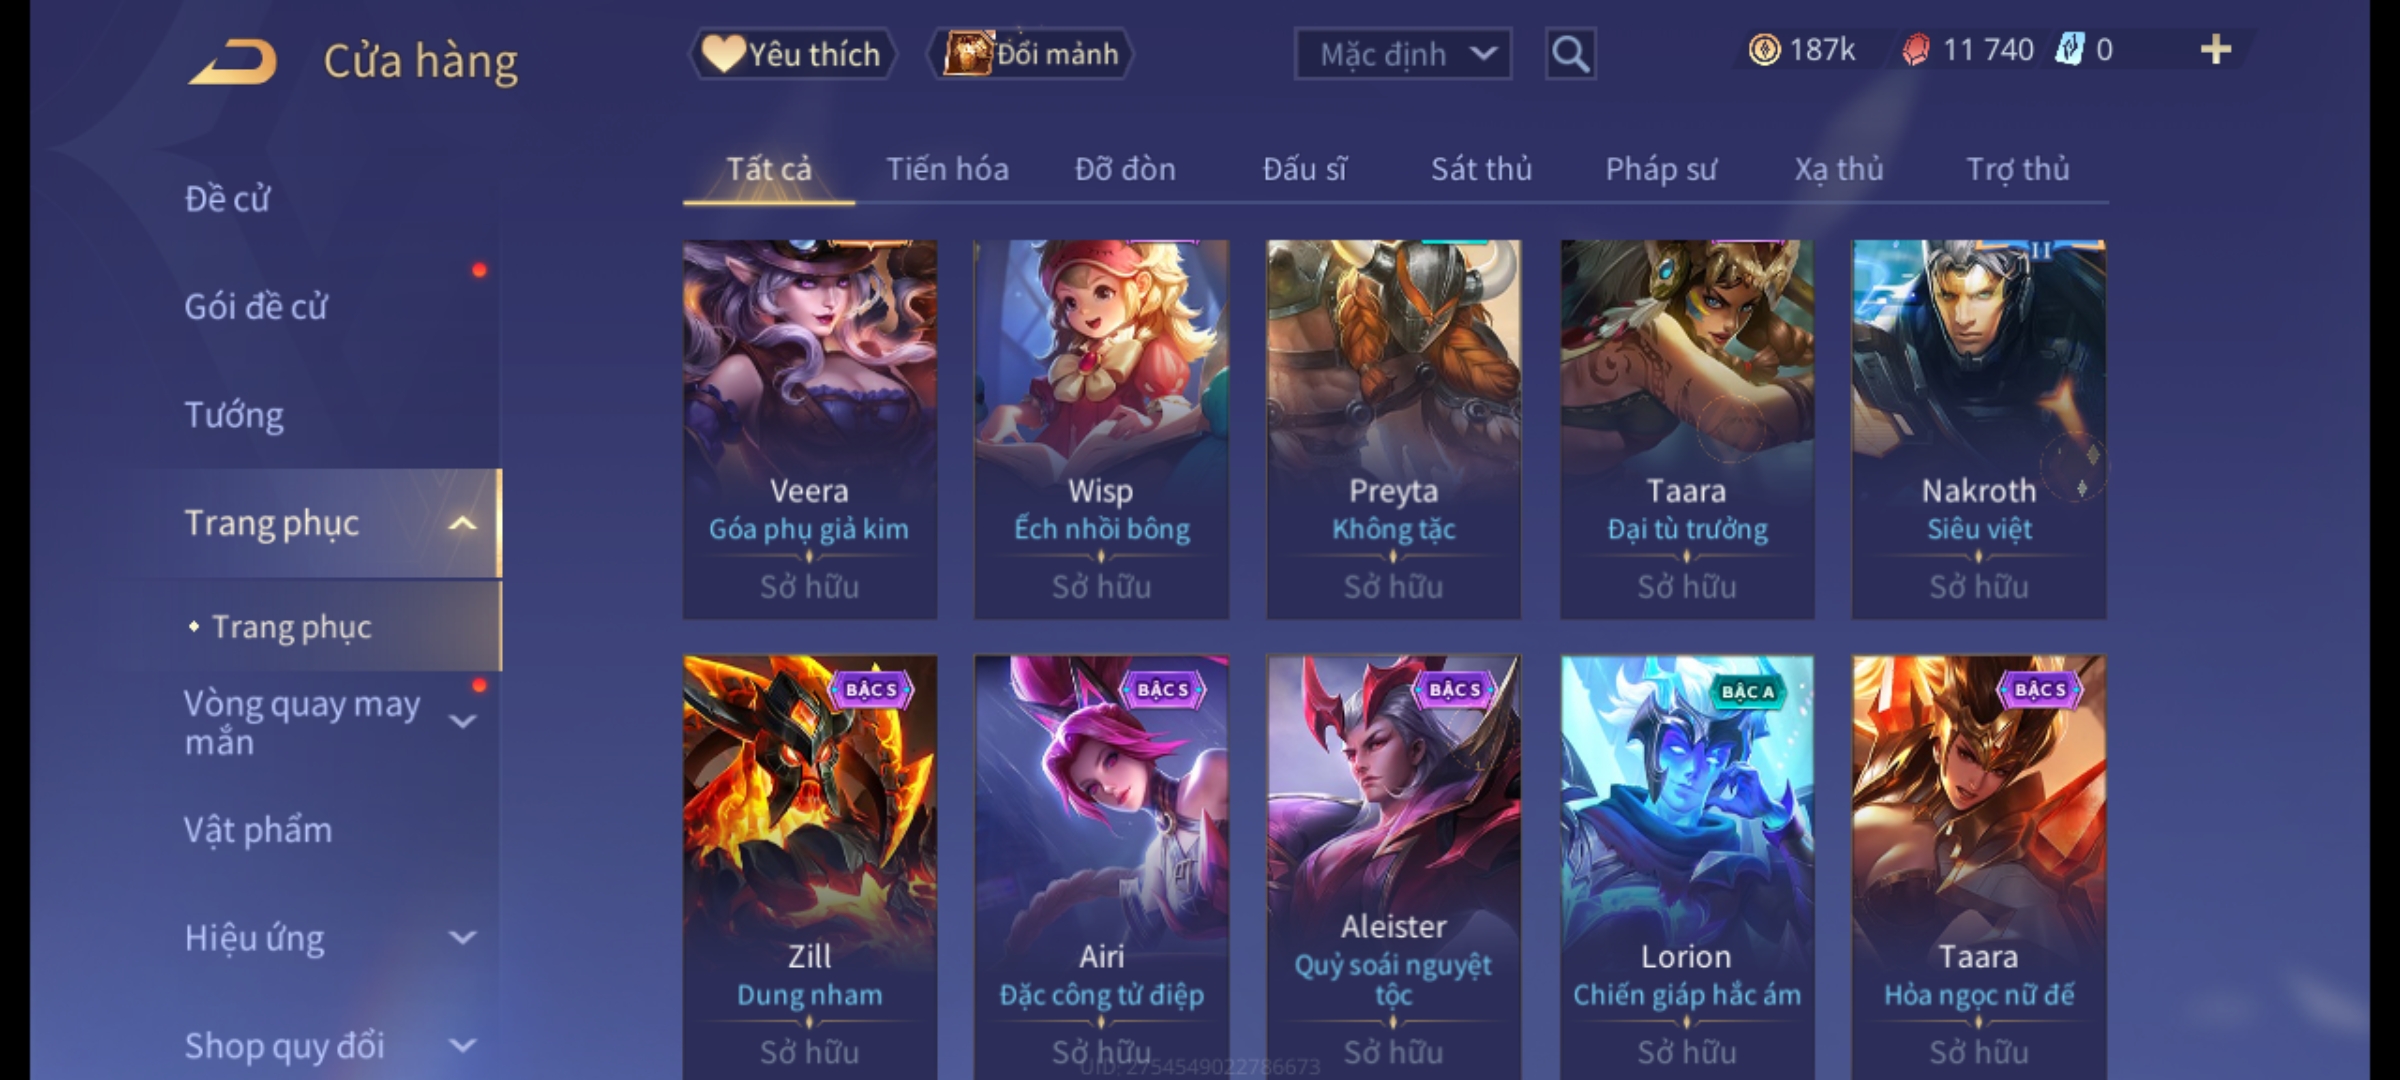Screen dimensions: 2400x1080
Task: Collapse the Trang phục sidebar section
Action: (x=462, y=523)
